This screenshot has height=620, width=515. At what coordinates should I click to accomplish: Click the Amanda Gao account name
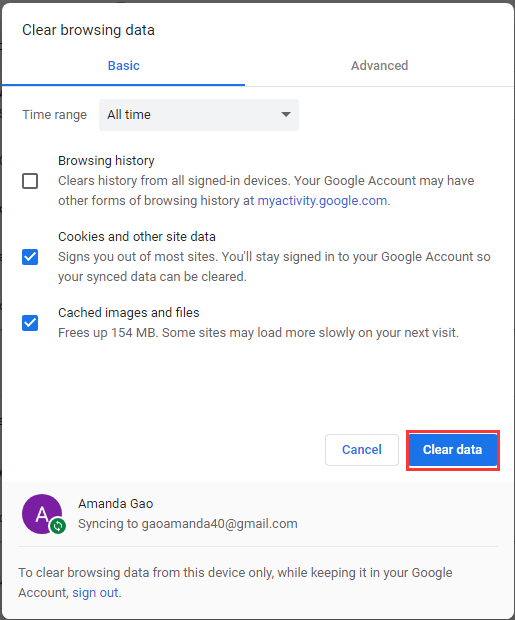115,504
